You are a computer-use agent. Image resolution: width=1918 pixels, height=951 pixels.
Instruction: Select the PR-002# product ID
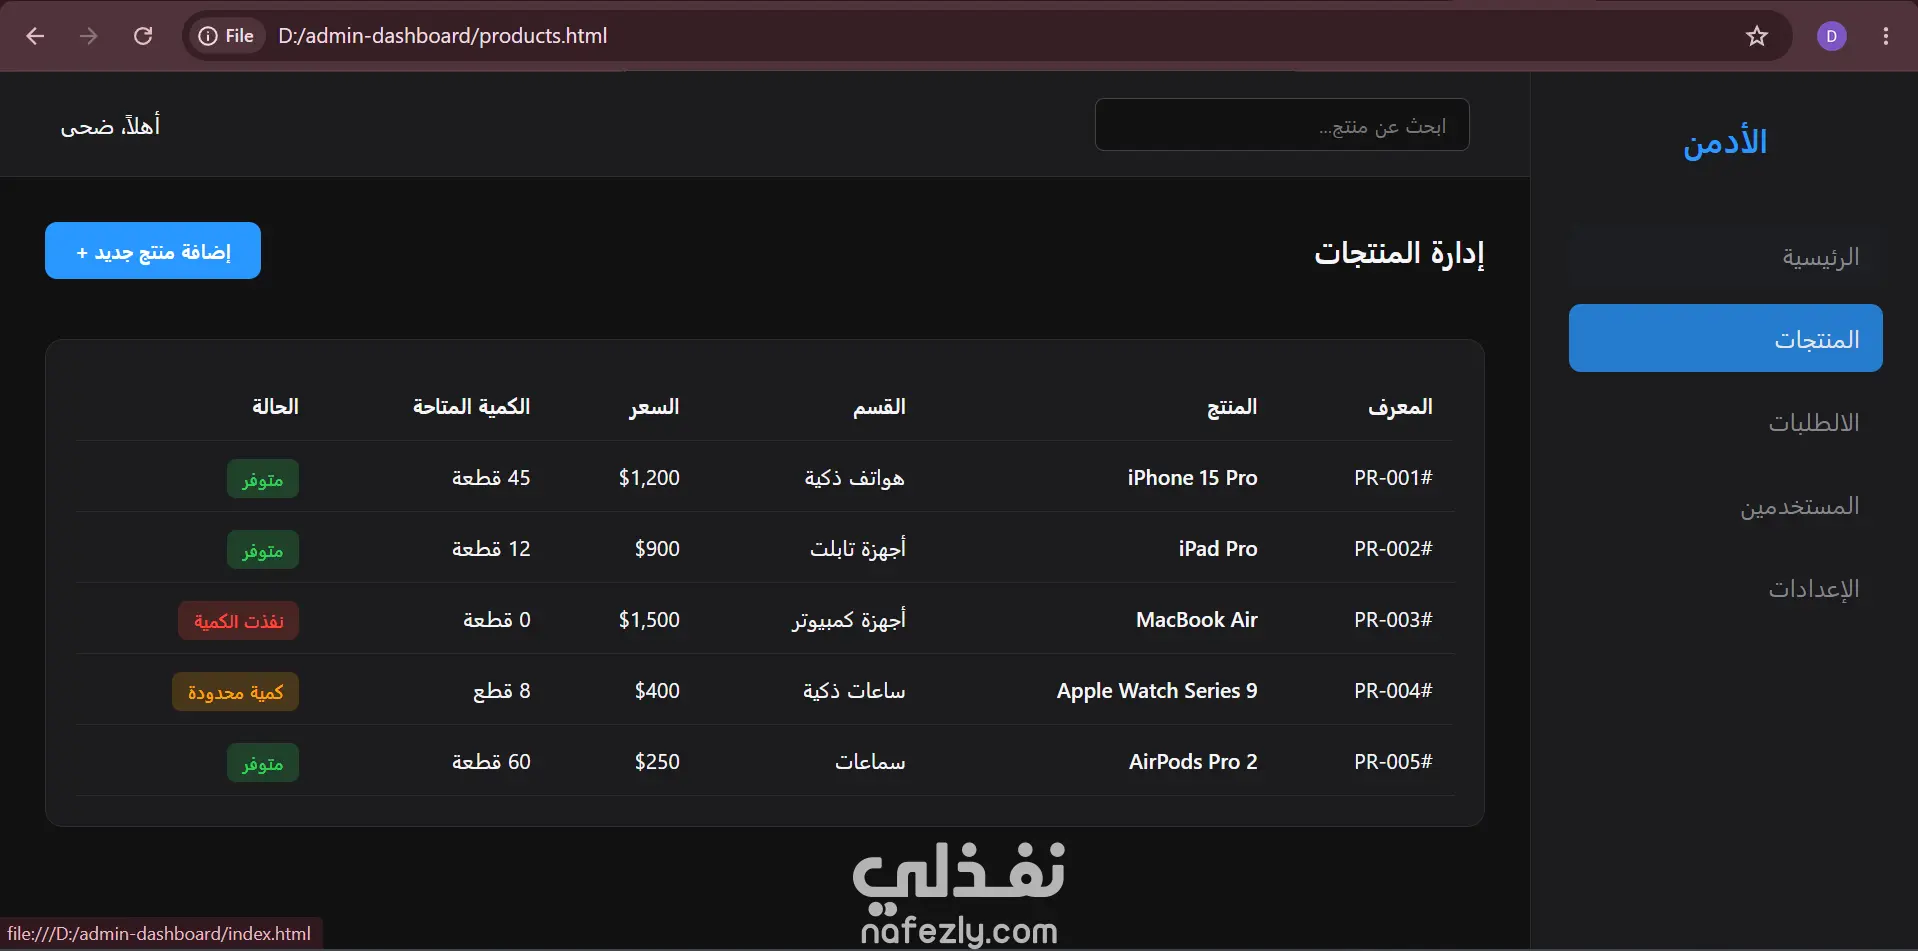pyautogui.click(x=1393, y=549)
